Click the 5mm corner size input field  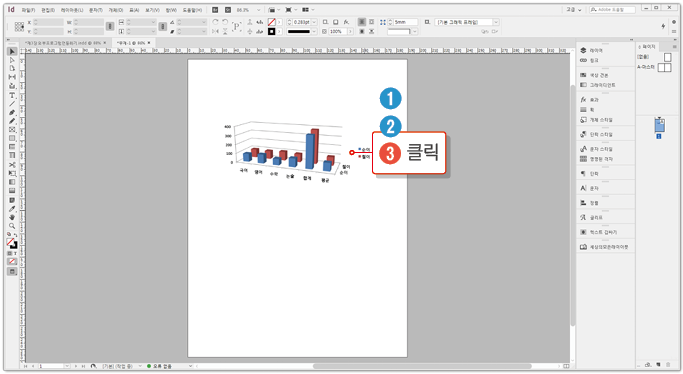coord(405,22)
